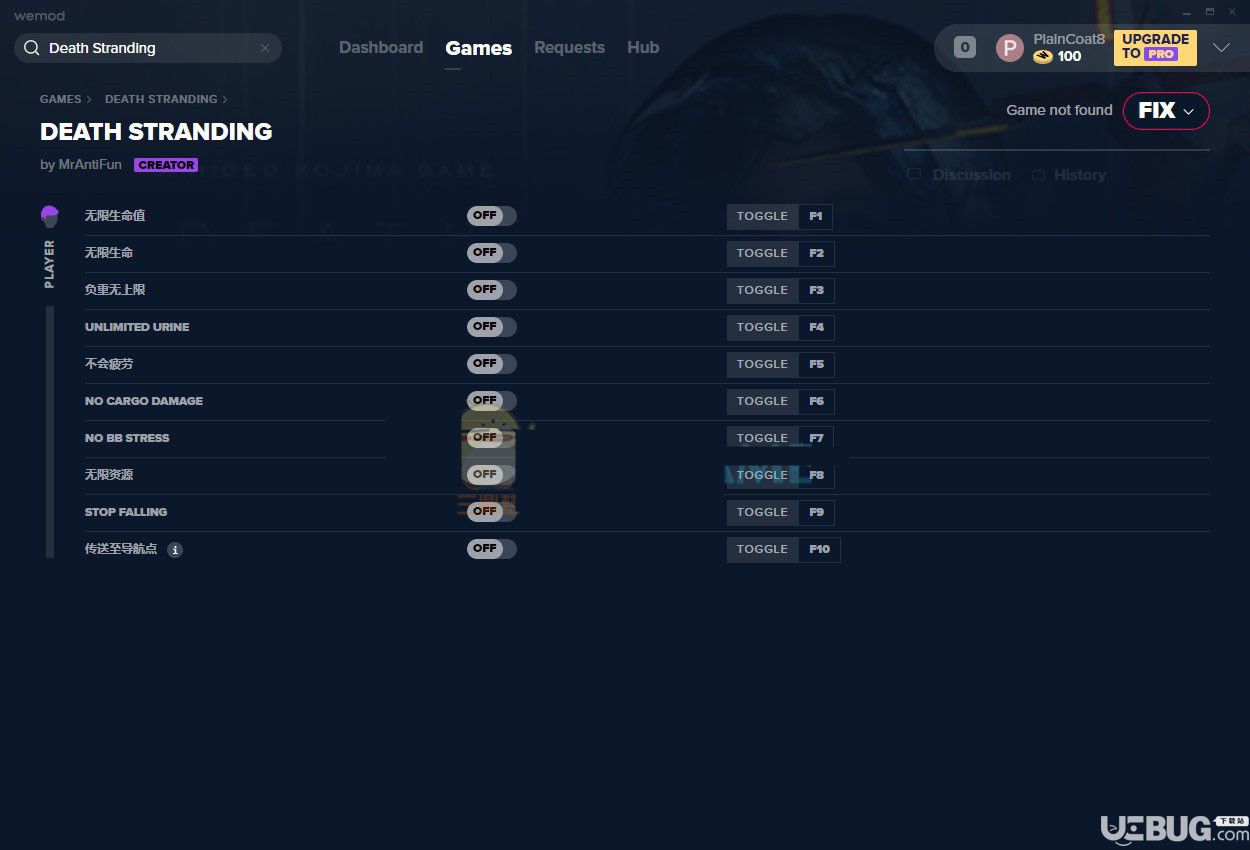The width and height of the screenshot is (1250, 850).
Task: Focus the Death Stranding search field
Action: (x=148, y=48)
